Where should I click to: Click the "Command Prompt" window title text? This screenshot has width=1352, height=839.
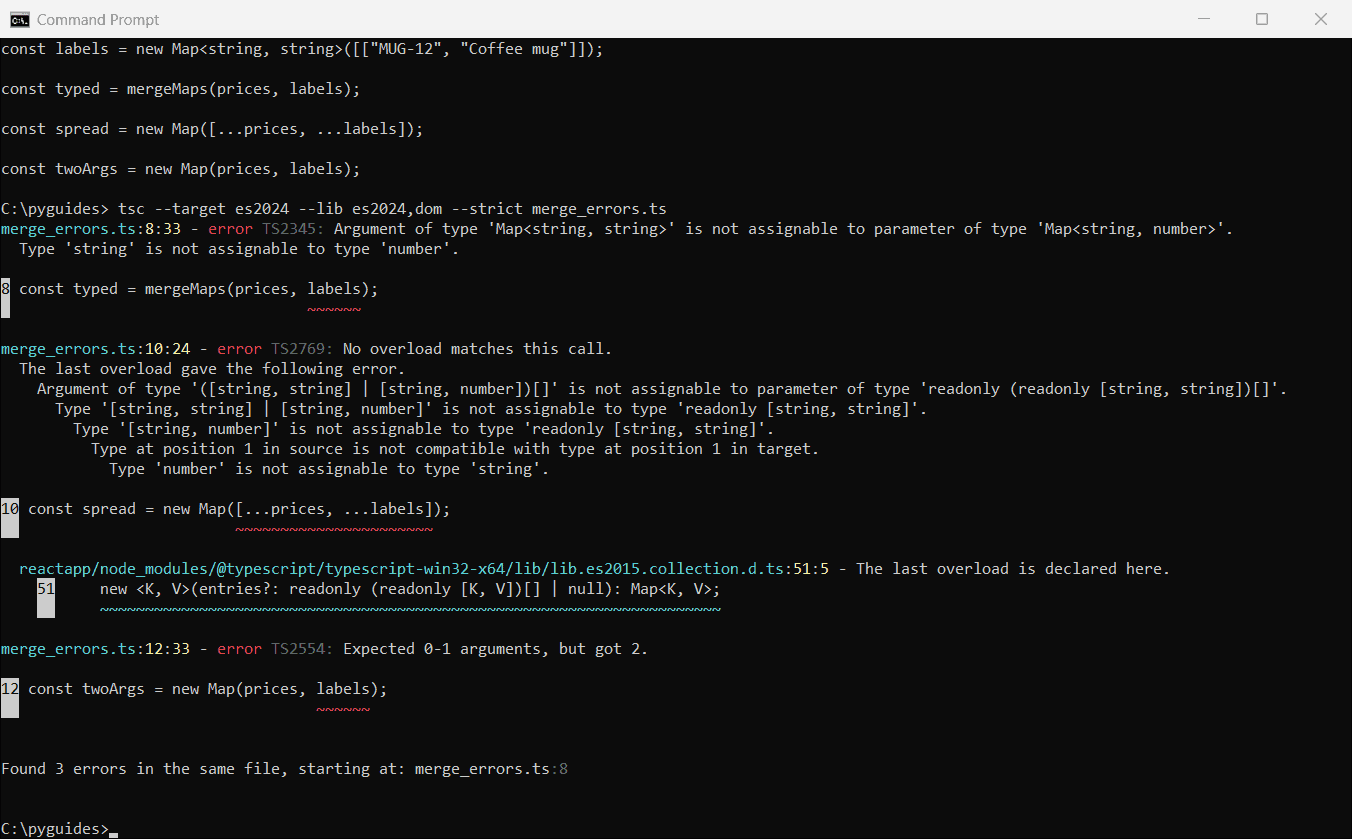coord(98,20)
